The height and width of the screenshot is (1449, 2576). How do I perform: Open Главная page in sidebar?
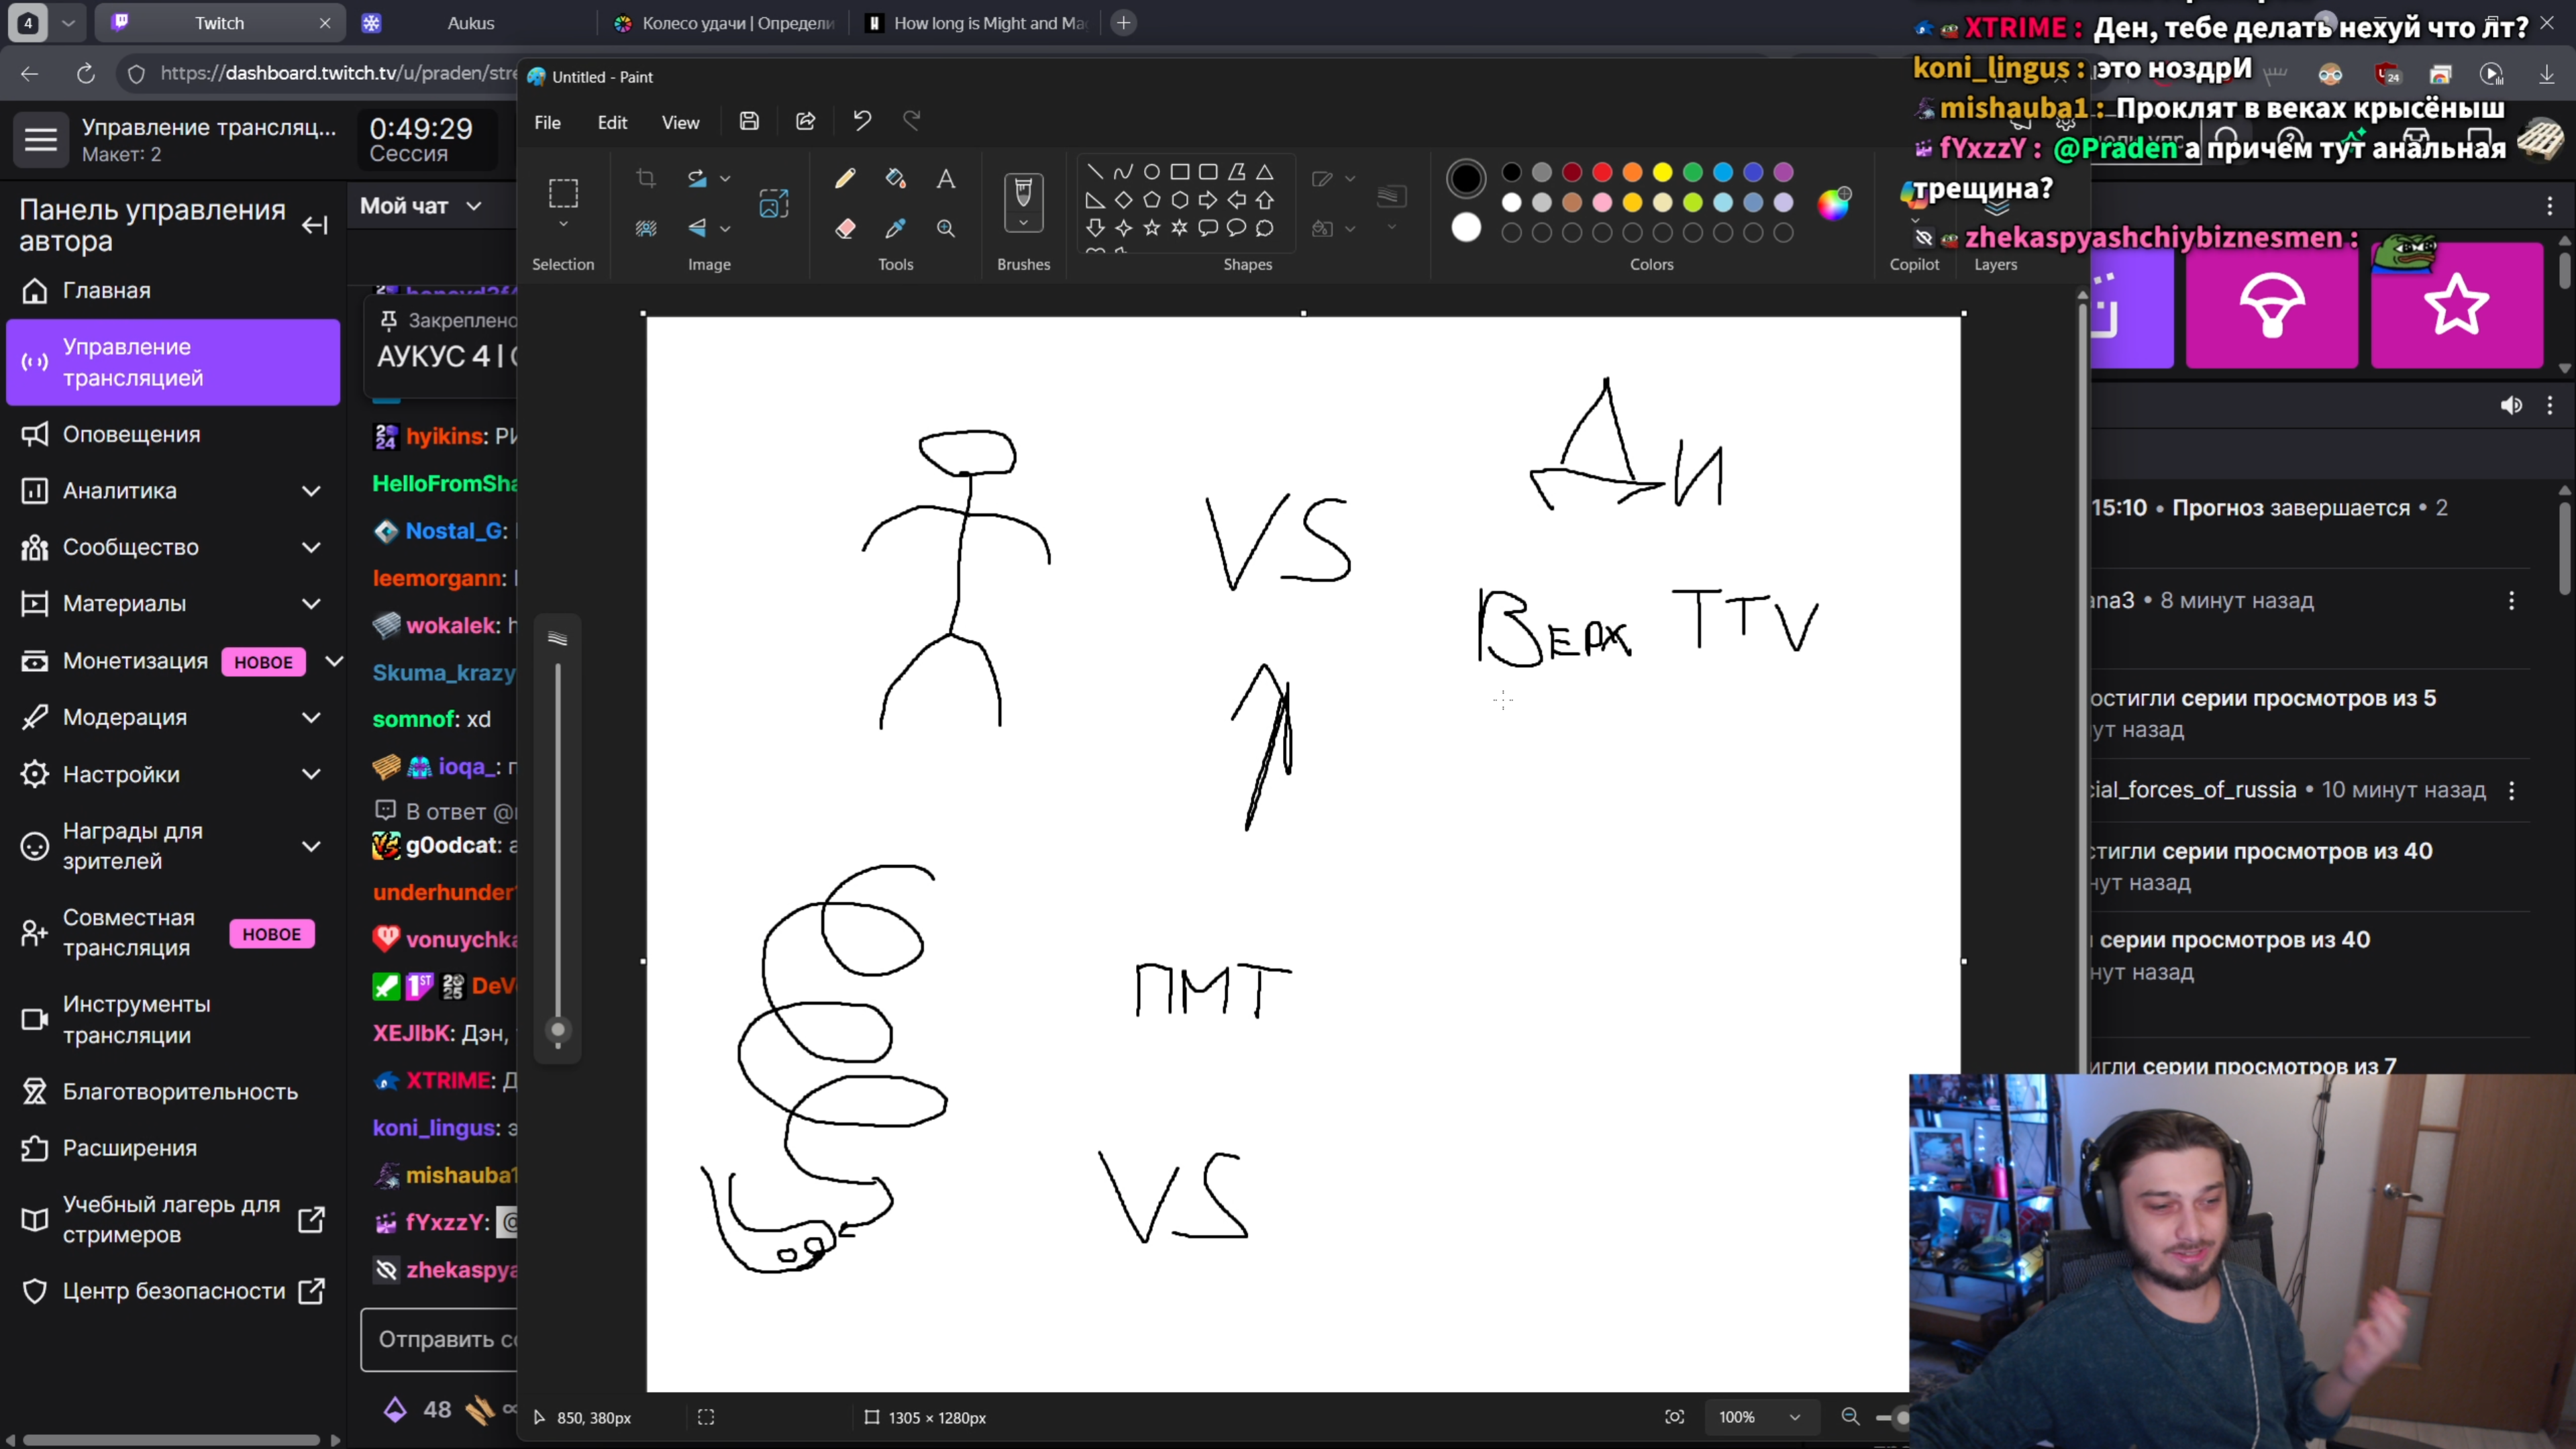(x=106, y=290)
